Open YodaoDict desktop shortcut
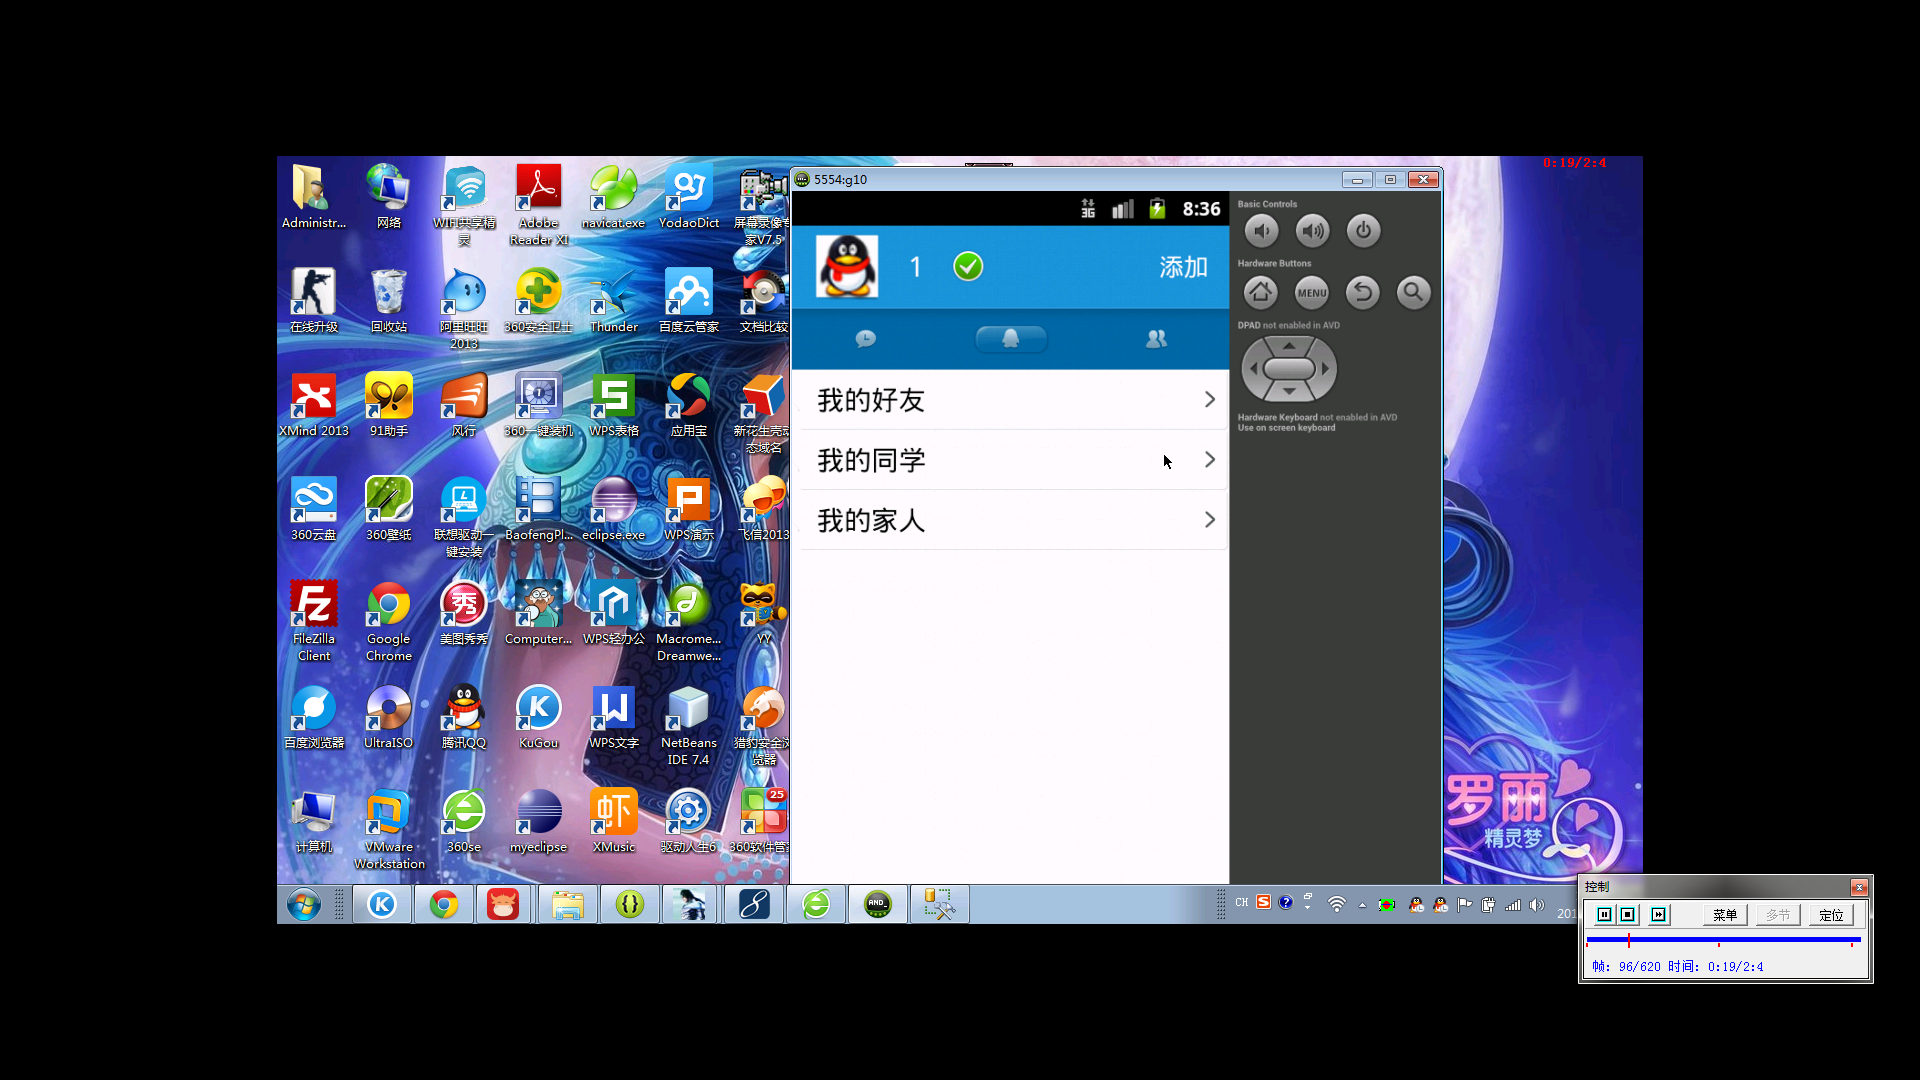Viewport: 1920px width, 1080px height. click(689, 197)
